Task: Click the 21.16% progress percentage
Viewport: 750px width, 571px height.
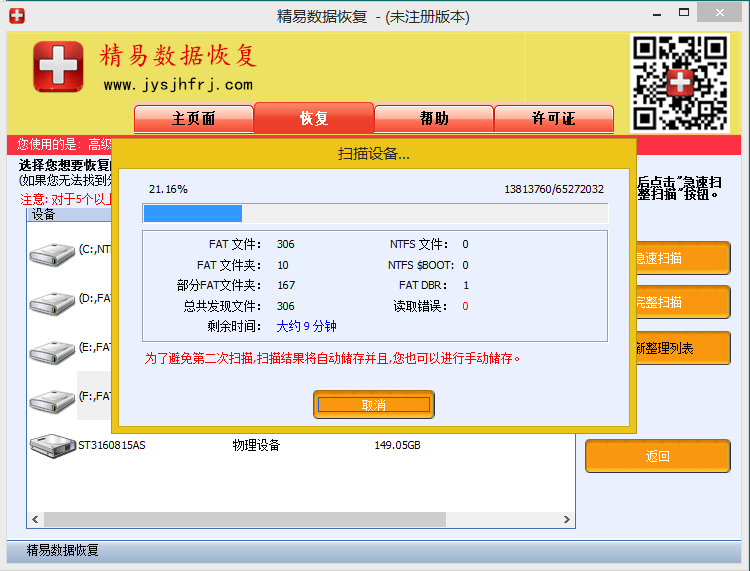Action: point(168,189)
